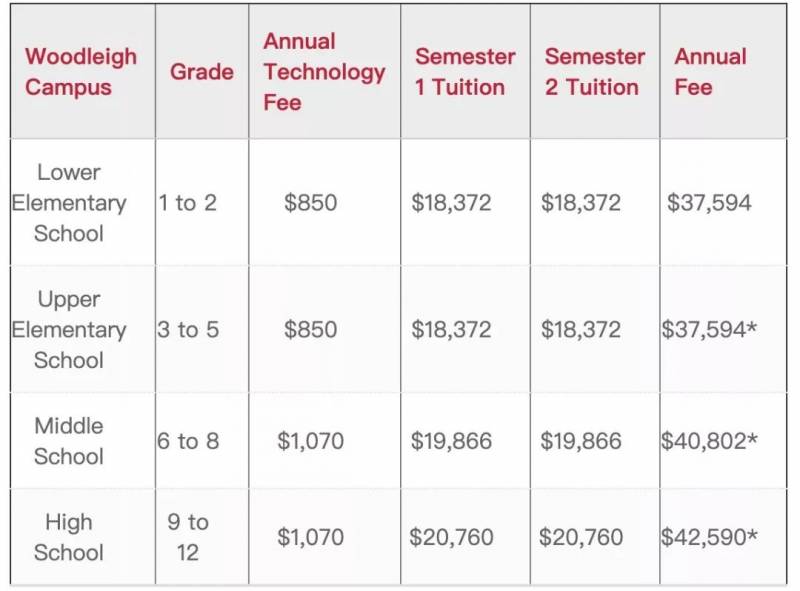Click the grade range 1 to 2
This screenshot has width=800, height=591.
pos(187,203)
